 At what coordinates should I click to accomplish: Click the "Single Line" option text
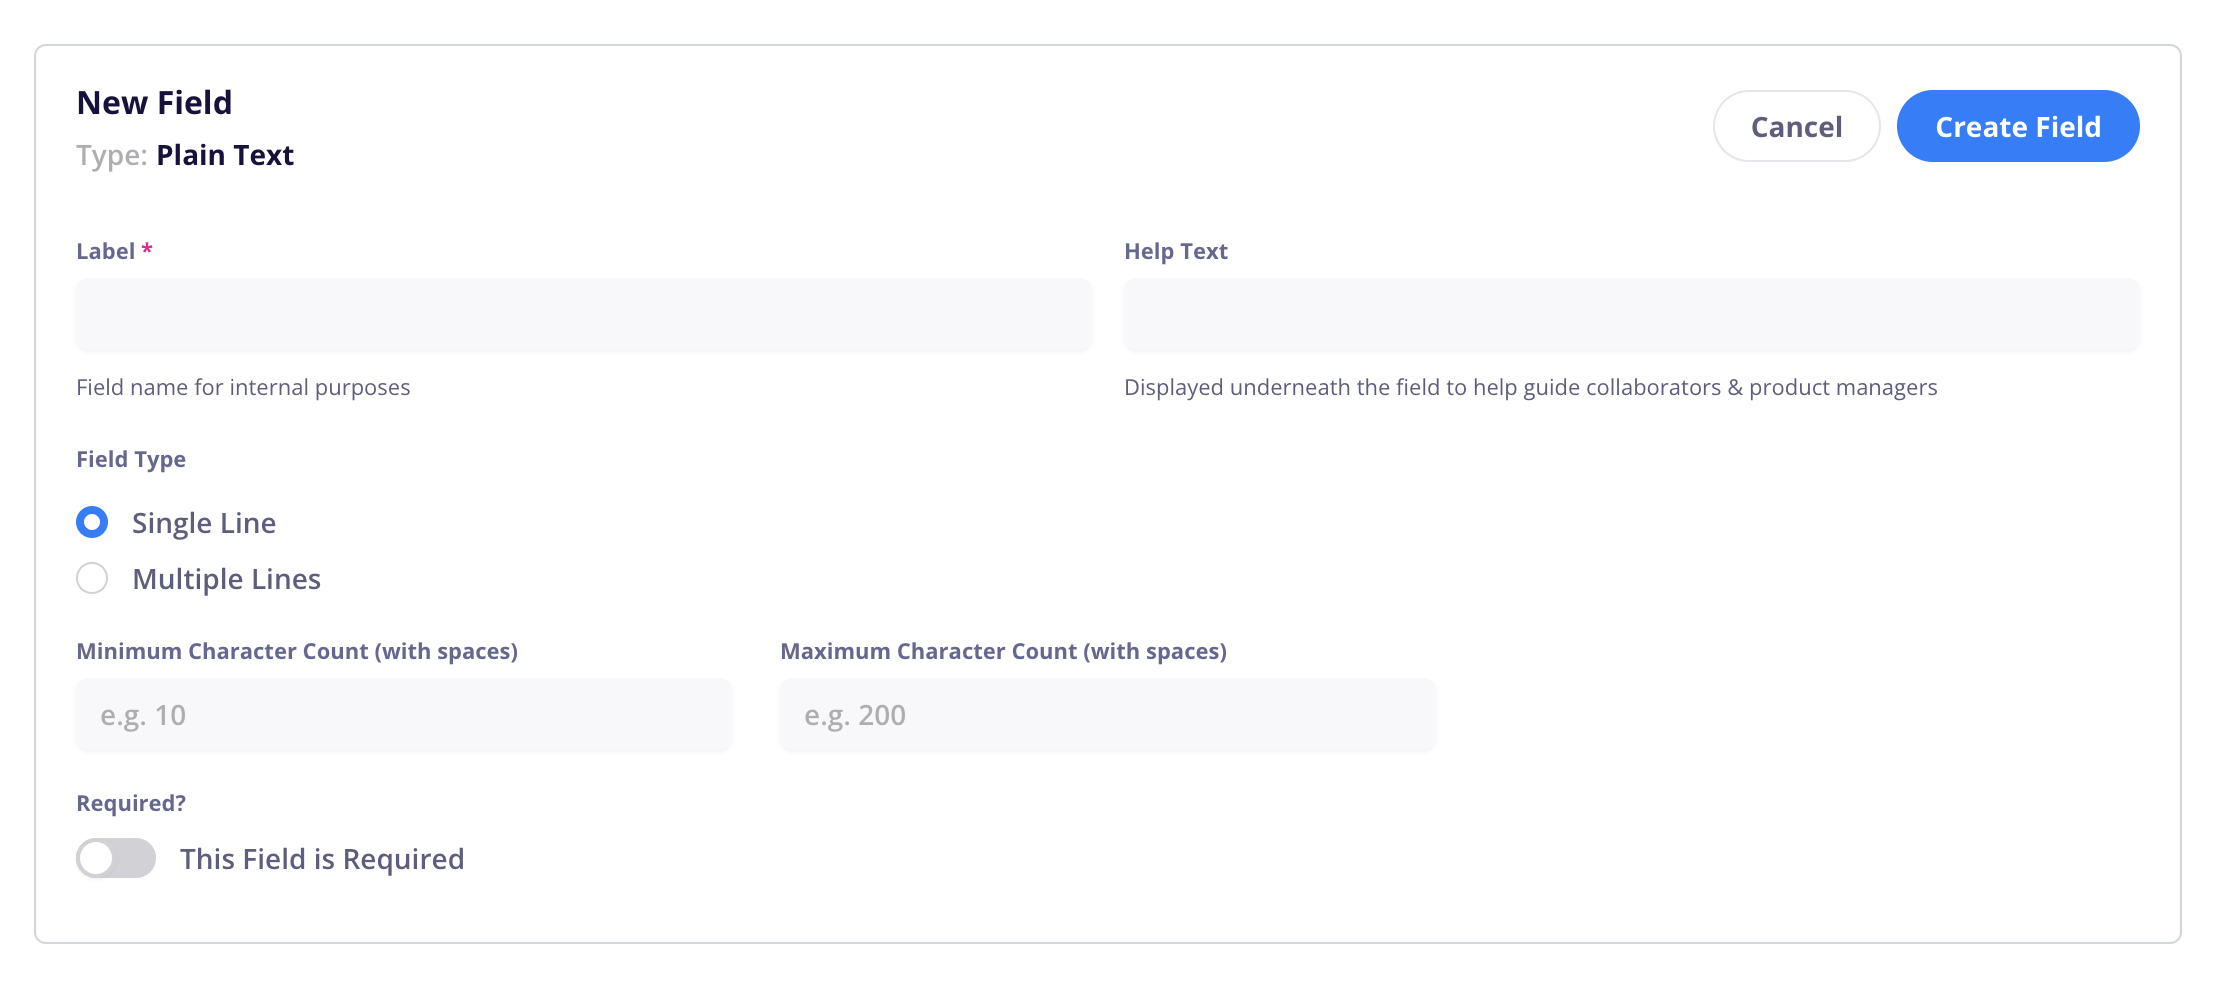click(204, 523)
